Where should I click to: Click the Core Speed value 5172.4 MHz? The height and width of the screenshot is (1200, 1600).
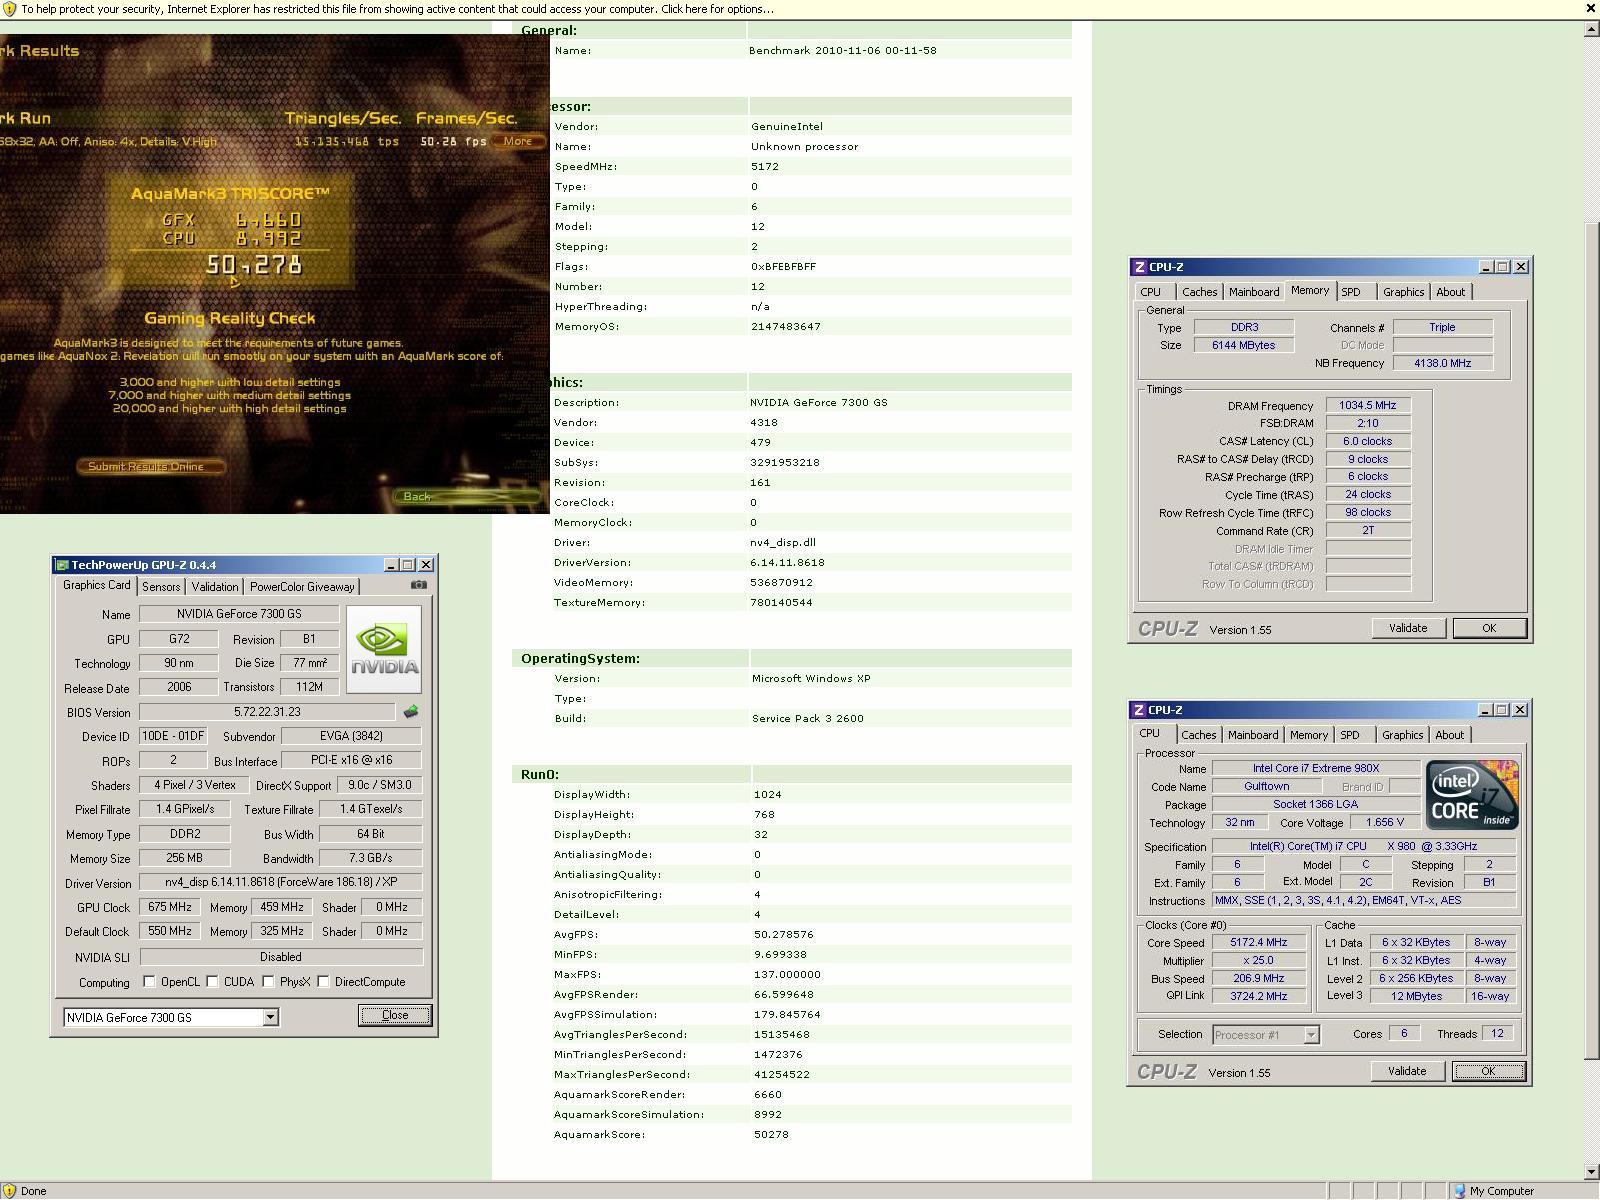[x=1259, y=942]
